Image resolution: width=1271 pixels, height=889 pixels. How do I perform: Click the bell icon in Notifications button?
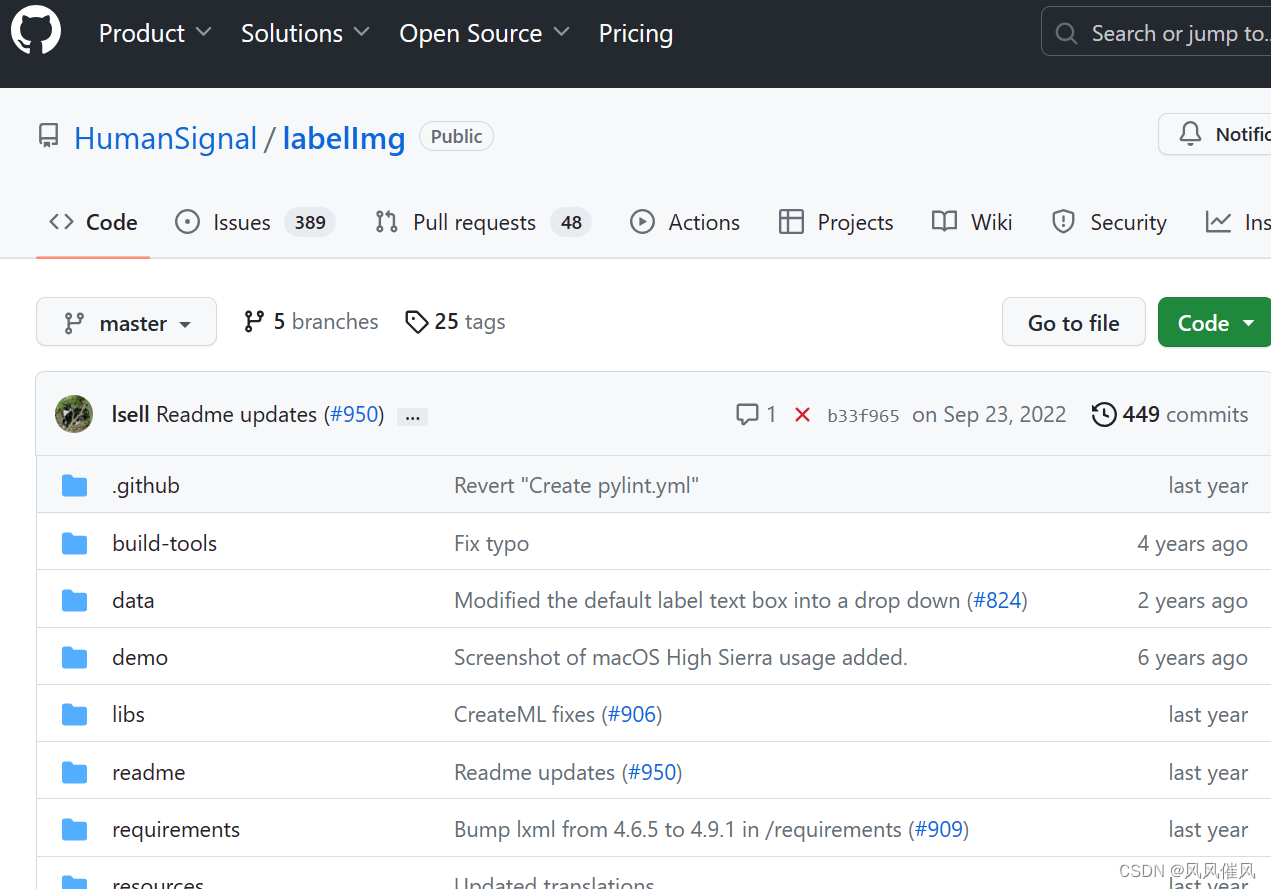click(1190, 134)
